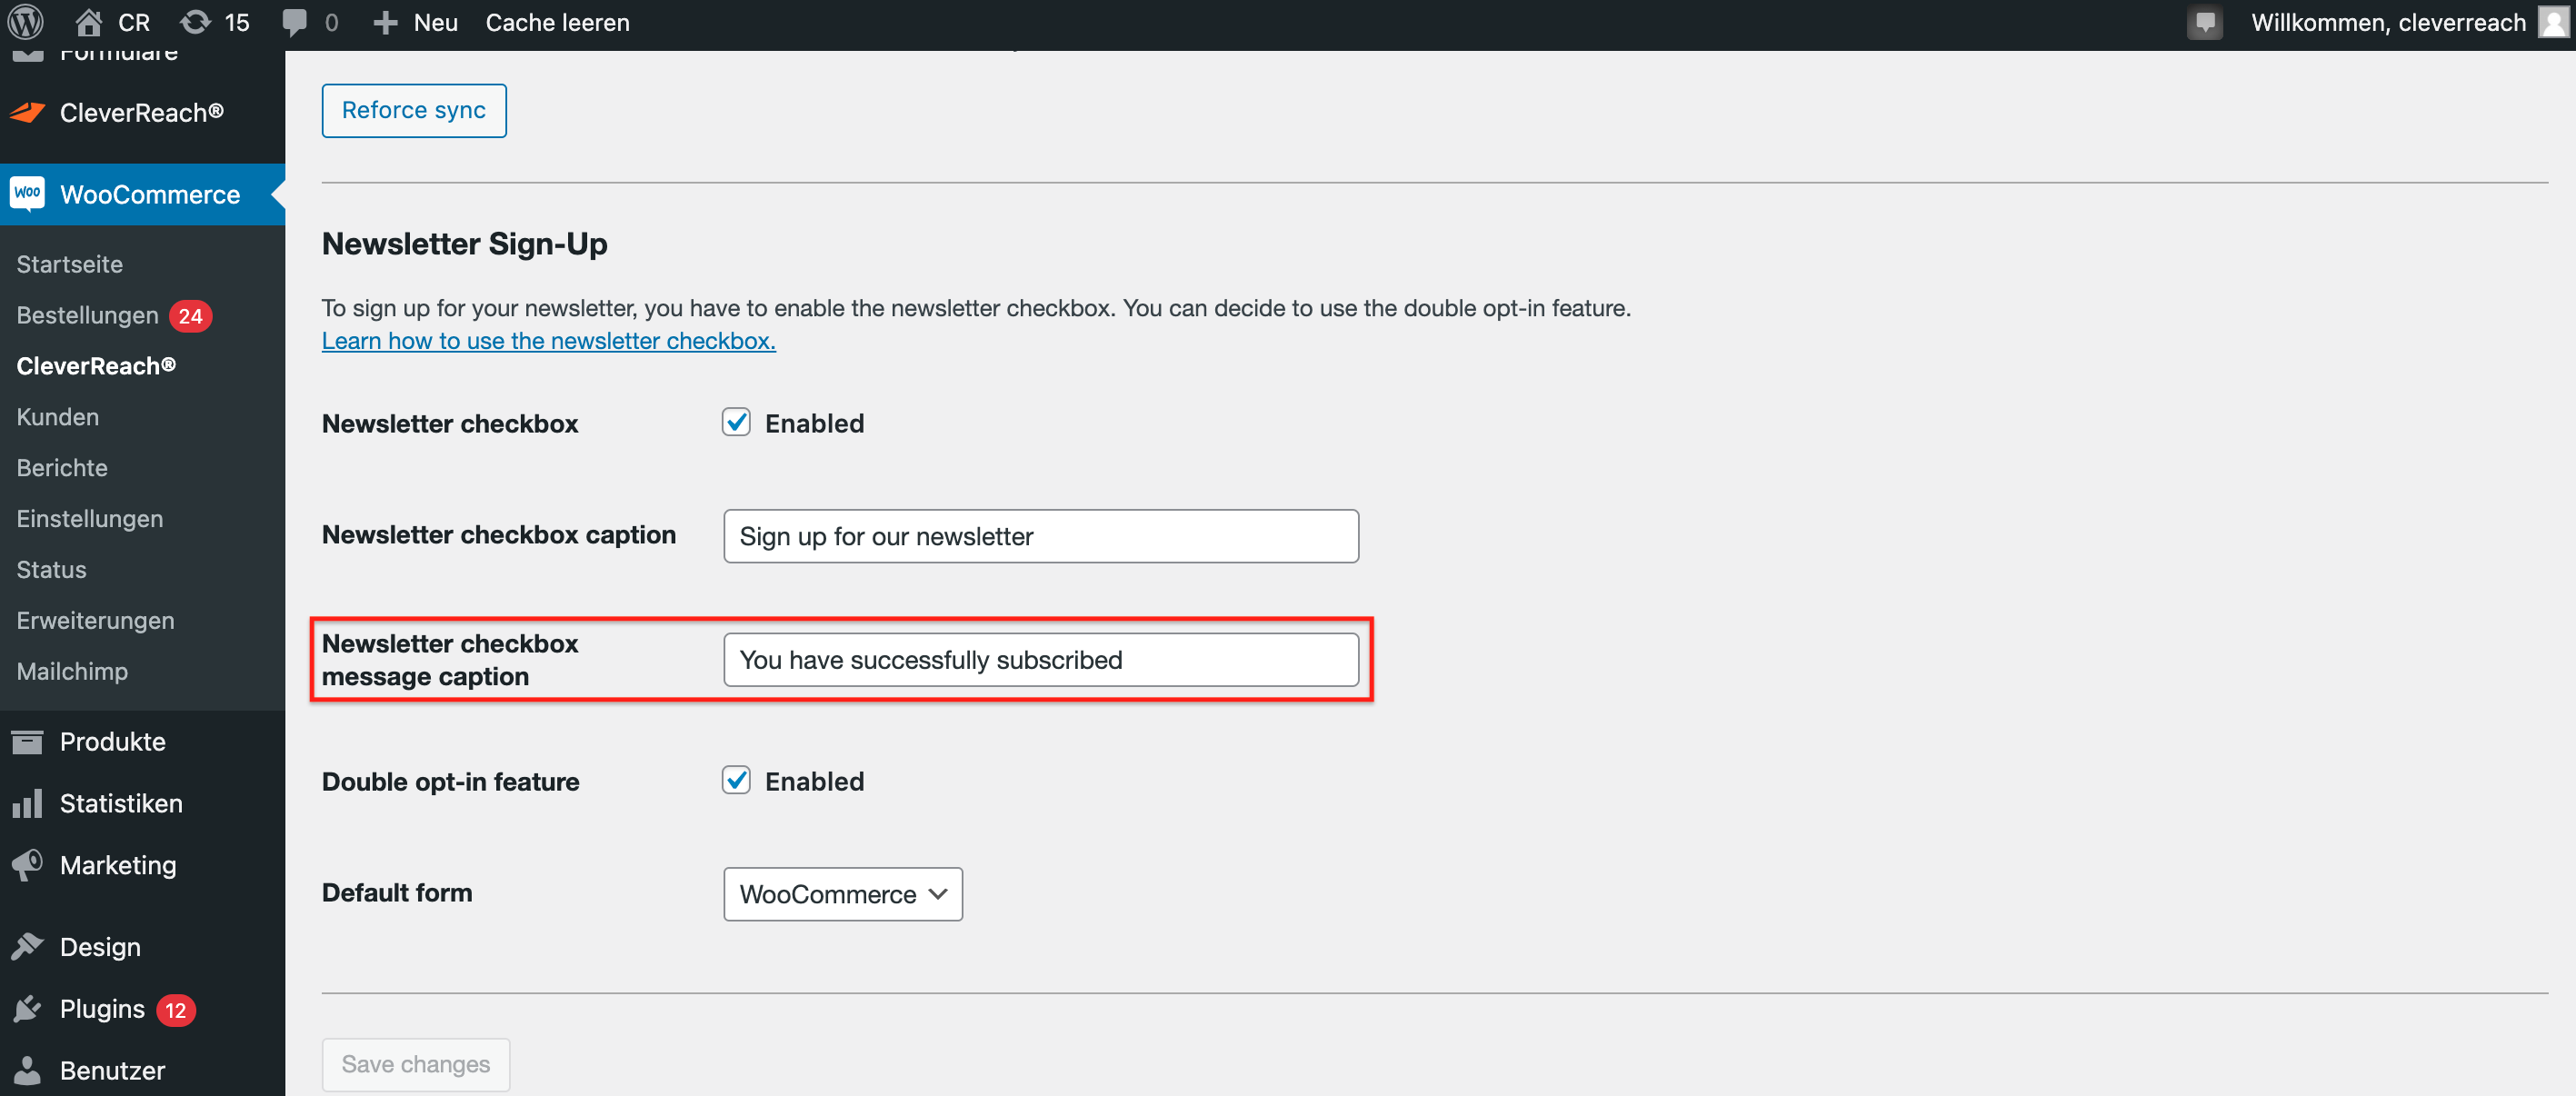Expand the Default form WooCommerce dropdown

(x=843, y=894)
